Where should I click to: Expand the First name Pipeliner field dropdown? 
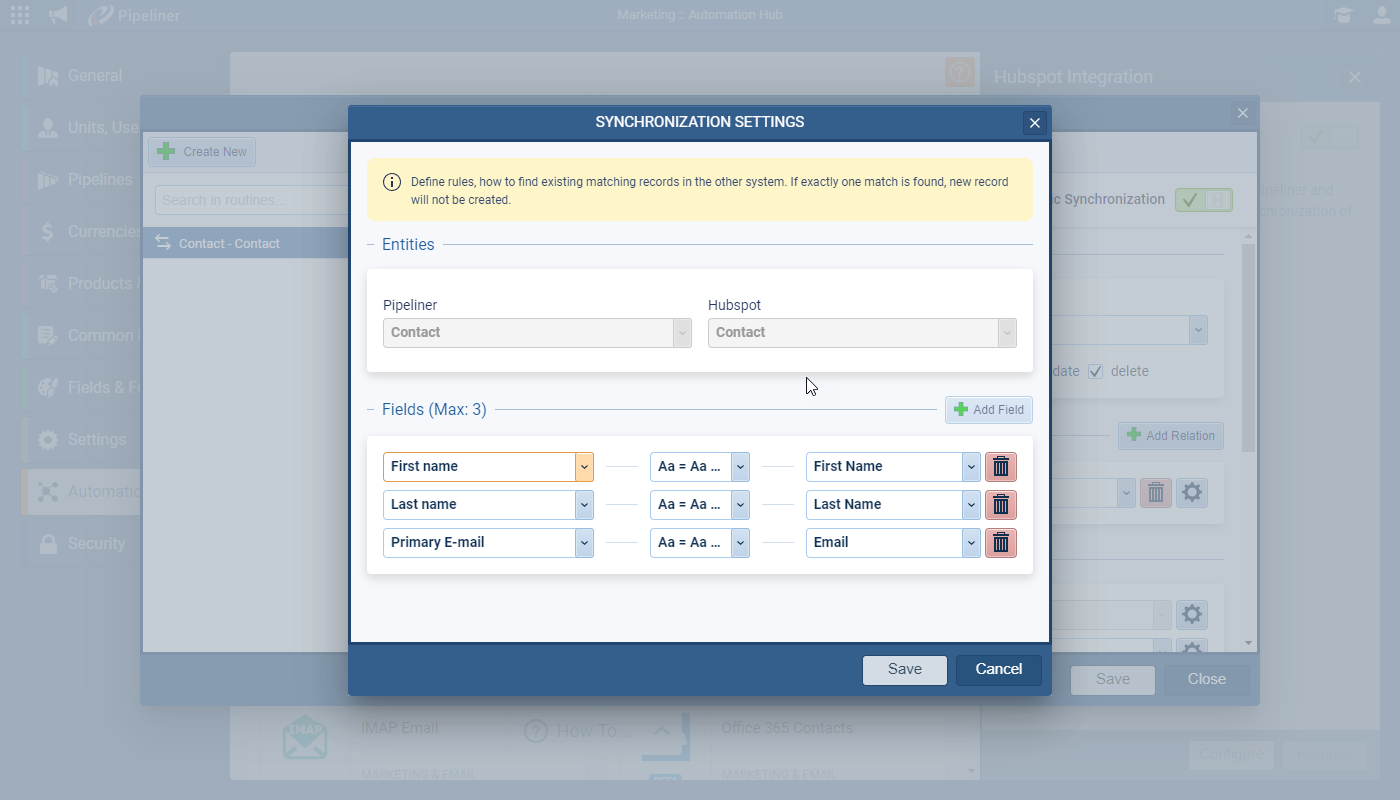(x=584, y=467)
